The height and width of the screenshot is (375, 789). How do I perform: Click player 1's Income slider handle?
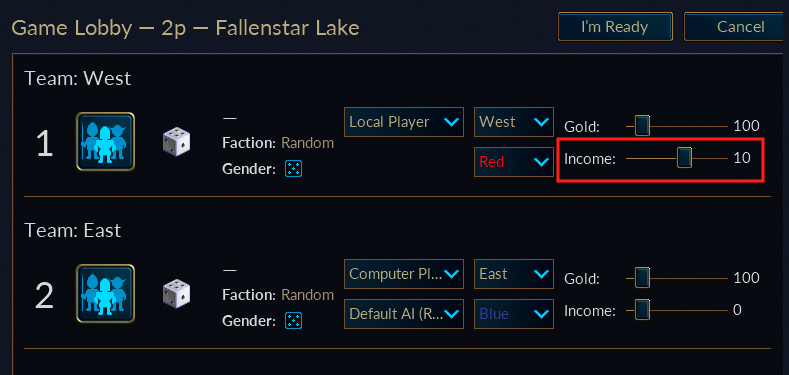[684, 158]
